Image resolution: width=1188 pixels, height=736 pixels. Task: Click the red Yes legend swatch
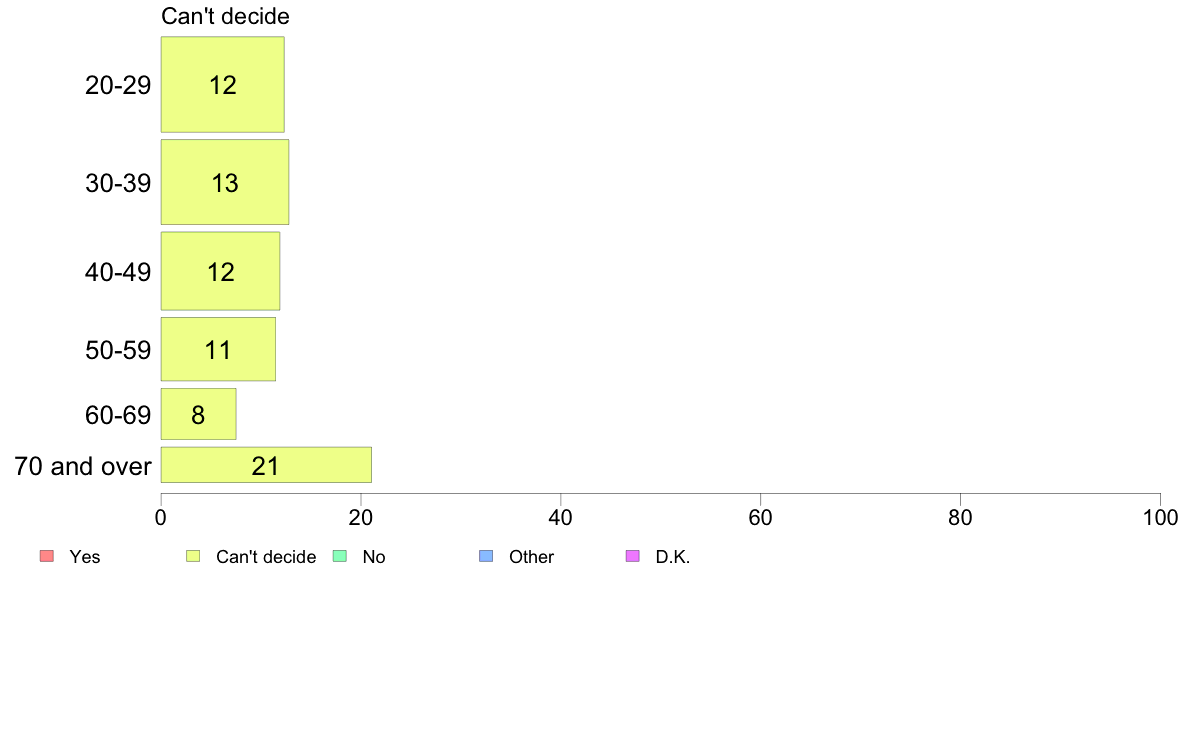click(47, 556)
